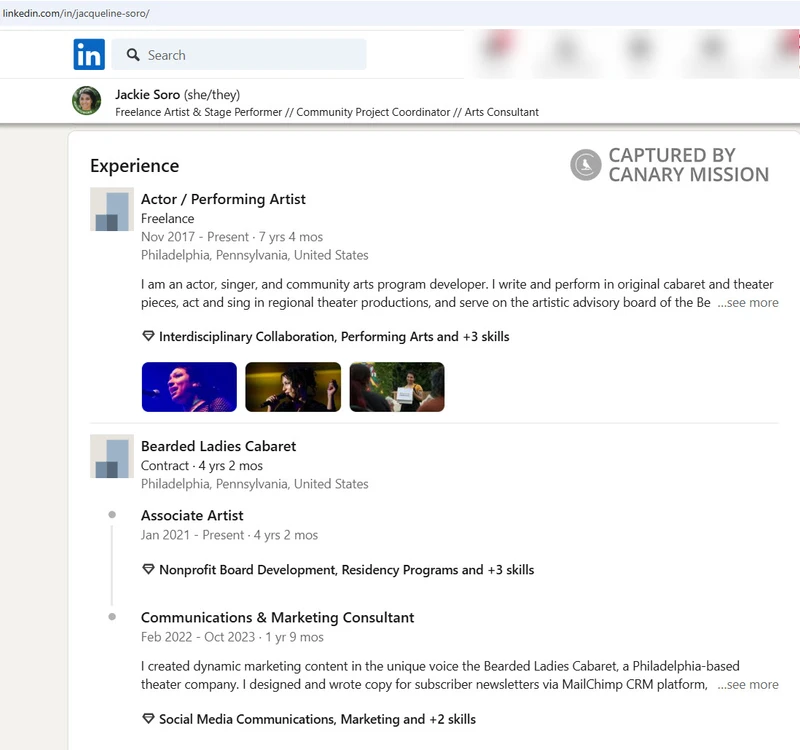The width and height of the screenshot is (800, 750).
Task: Click Jackie Soro's profile photo
Action: point(86,101)
